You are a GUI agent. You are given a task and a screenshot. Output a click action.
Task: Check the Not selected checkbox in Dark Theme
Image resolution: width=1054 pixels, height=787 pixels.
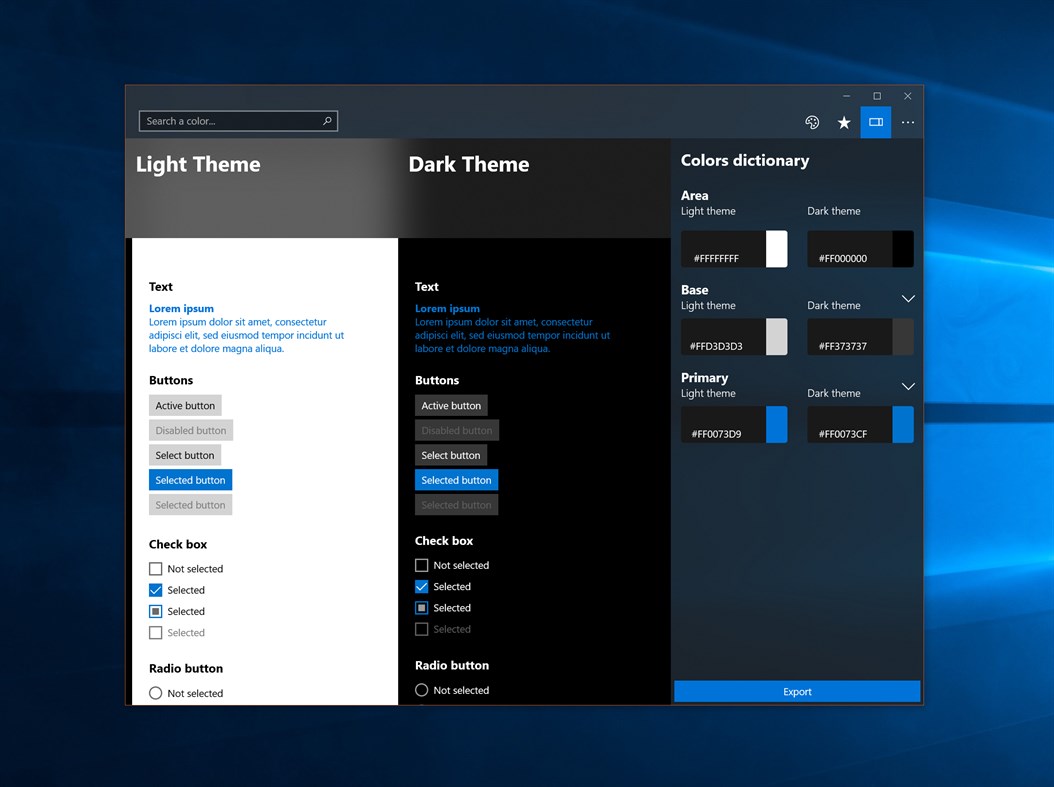tap(422, 565)
